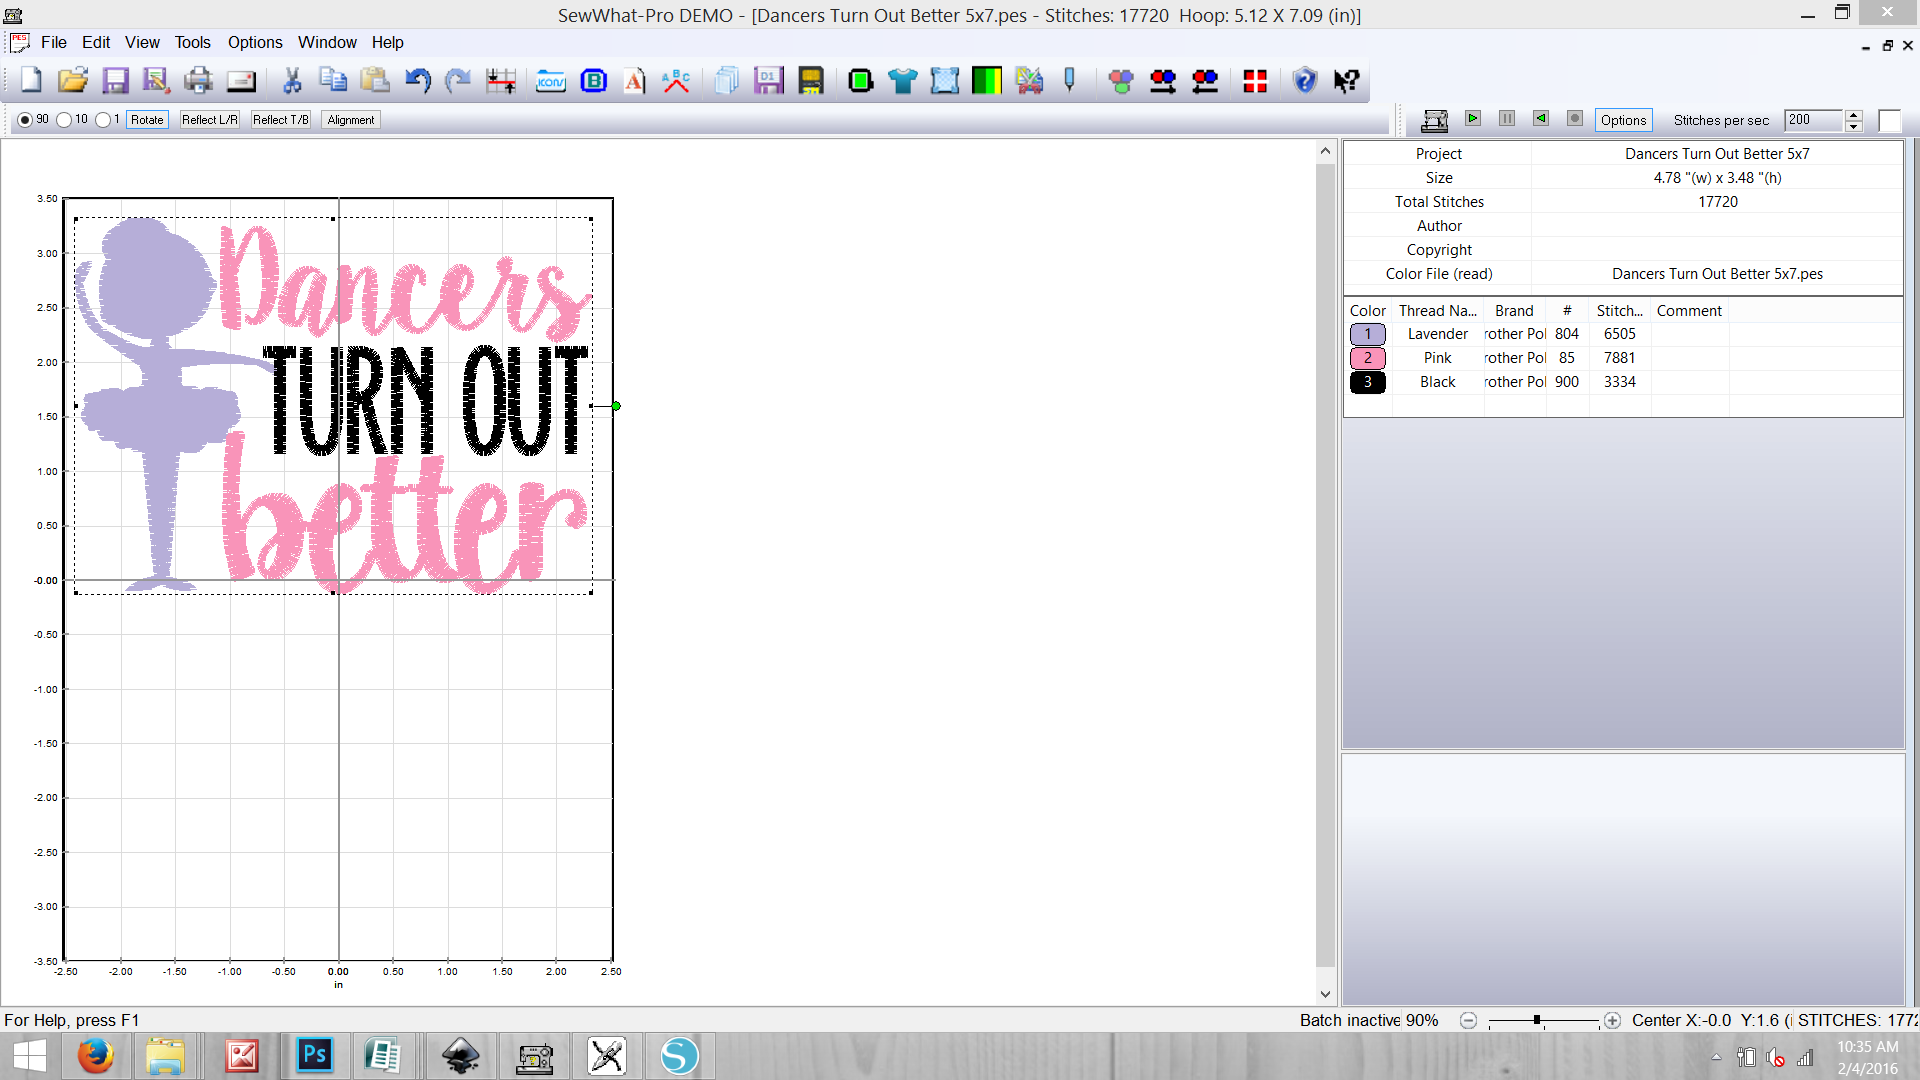Open Photoshop from the taskbar
The image size is (1920, 1080).
[314, 1055]
